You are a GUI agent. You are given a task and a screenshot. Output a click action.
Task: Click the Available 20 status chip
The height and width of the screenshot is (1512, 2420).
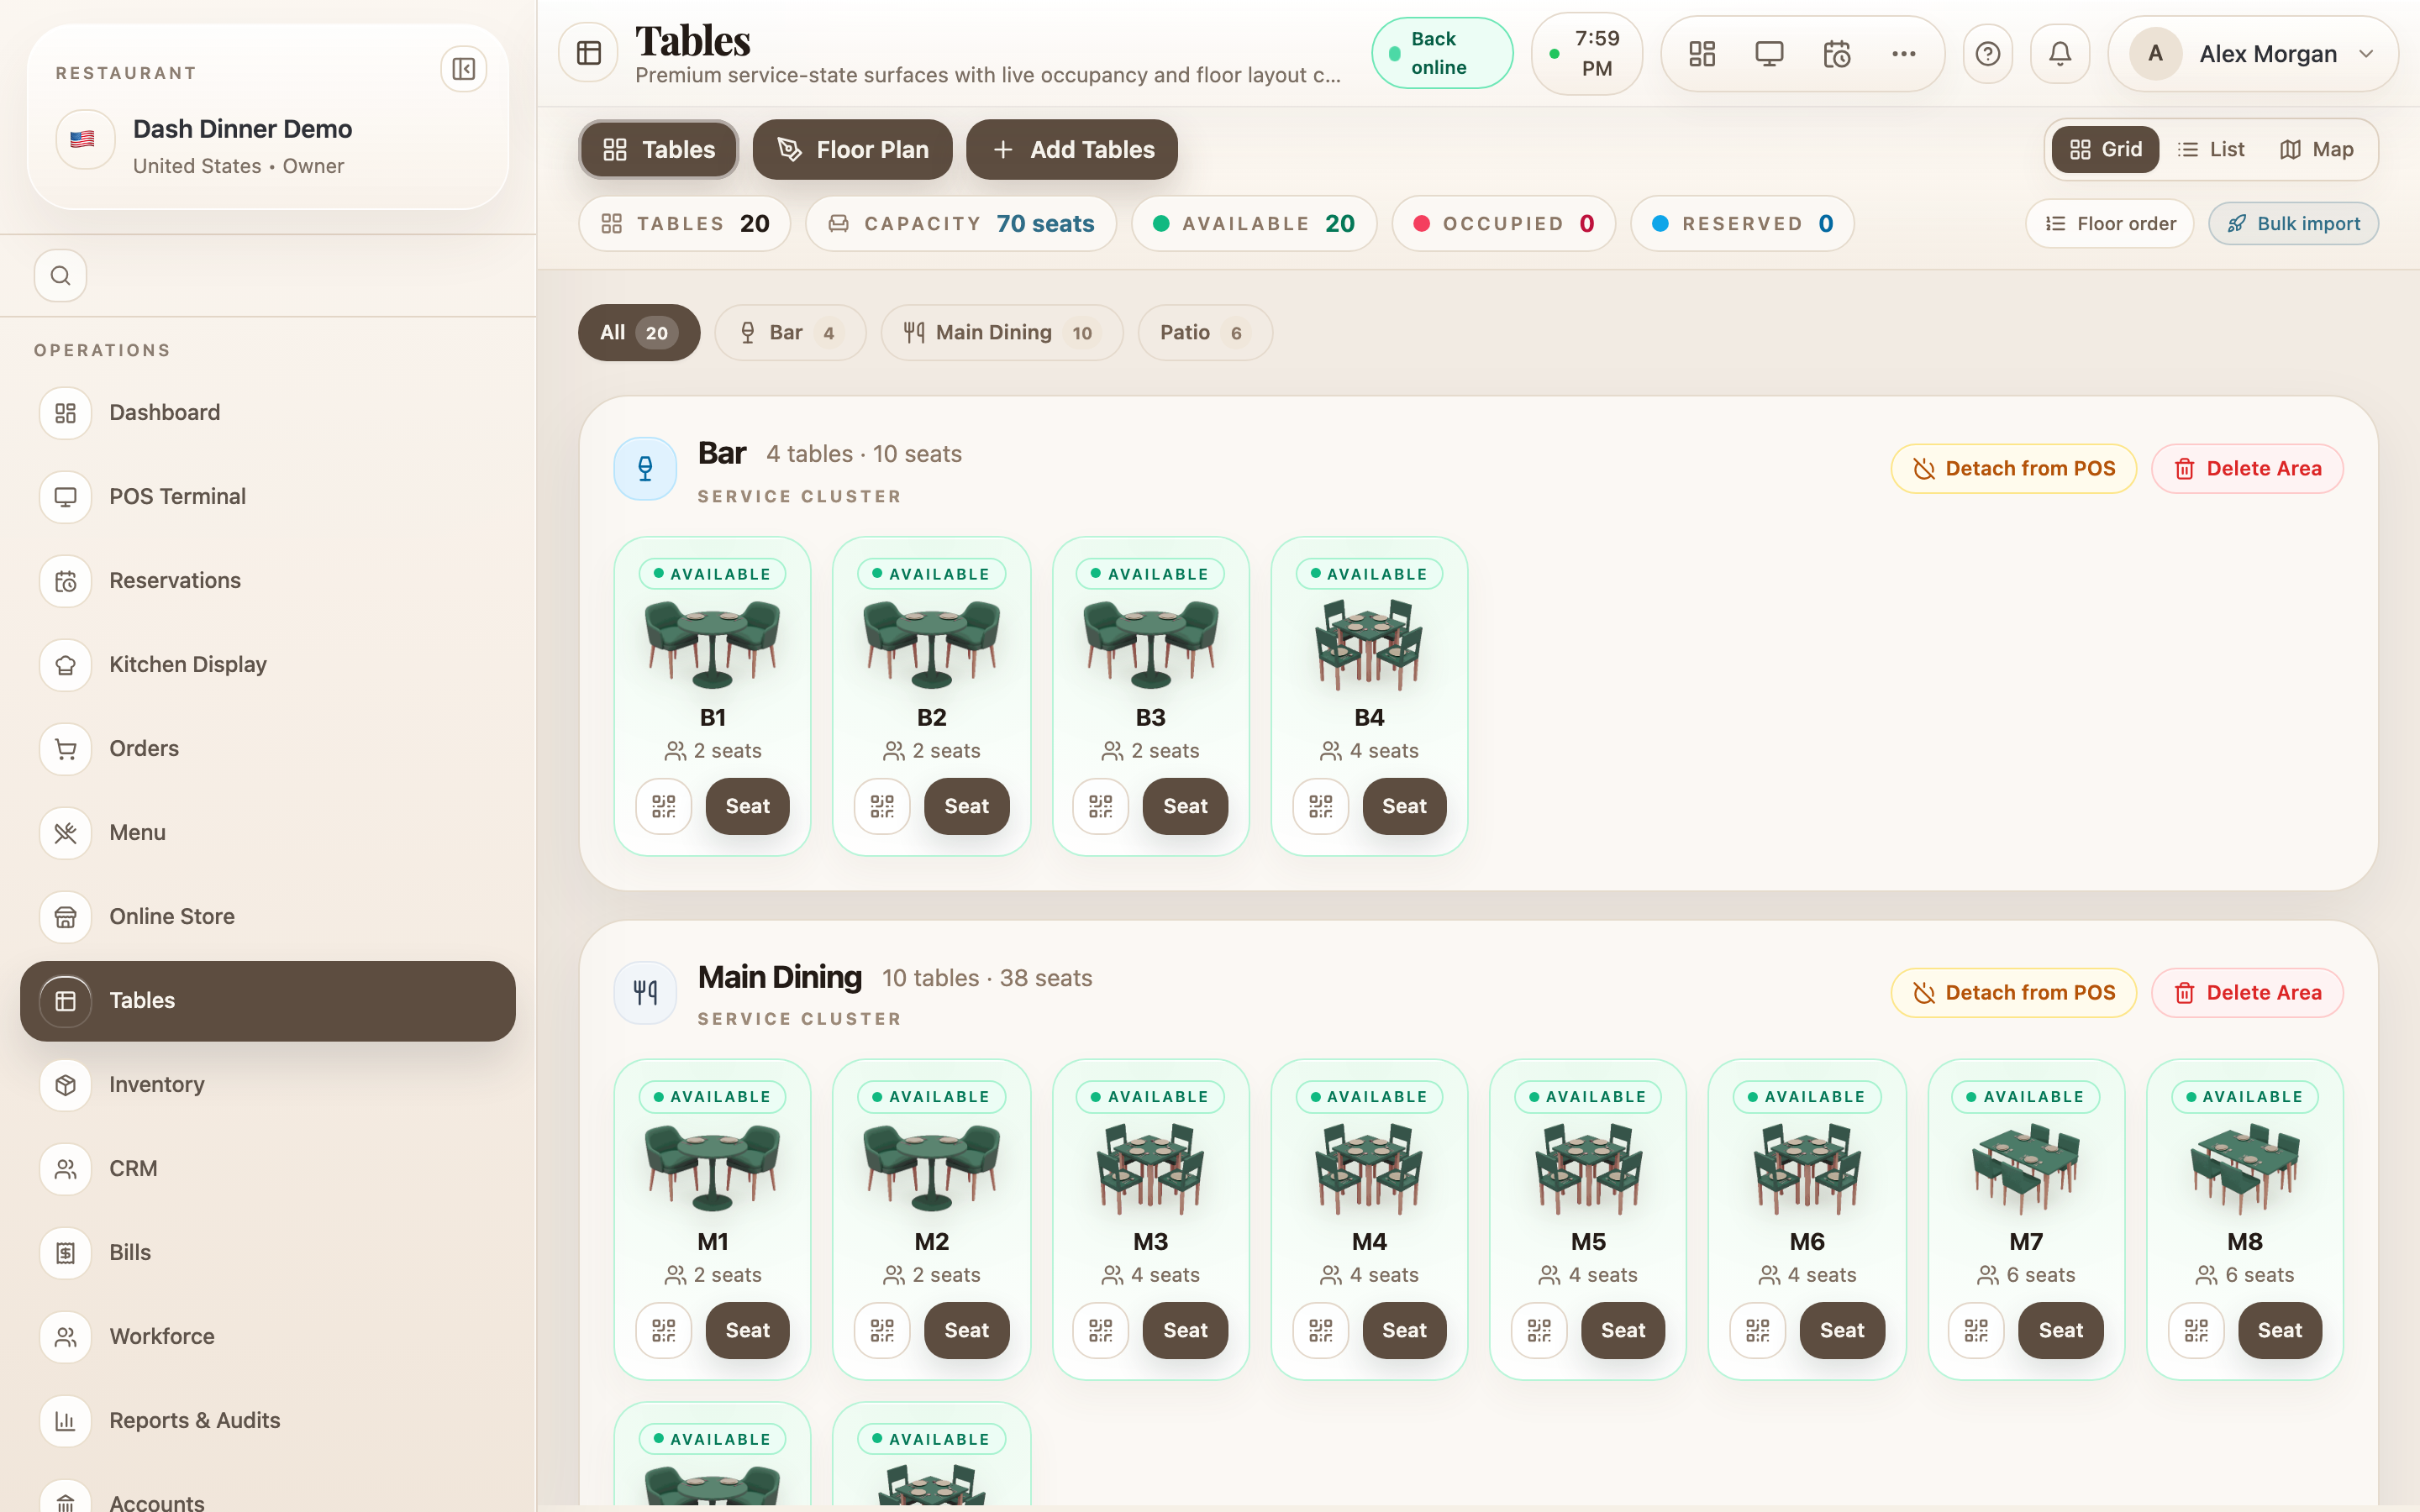click(x=1254, y=223)
